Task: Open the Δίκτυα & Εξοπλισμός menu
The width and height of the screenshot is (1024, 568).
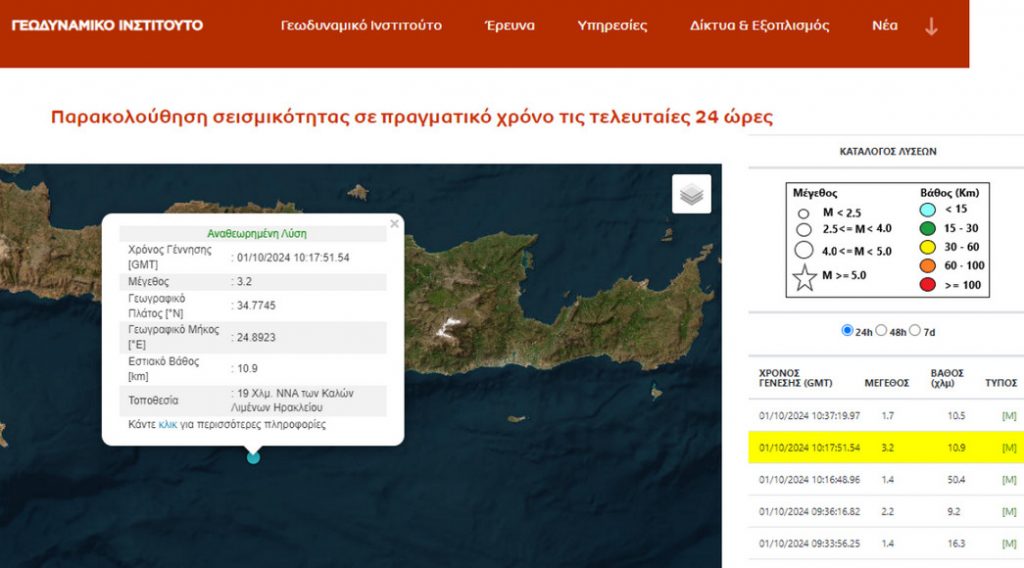Action: [759, 26]
